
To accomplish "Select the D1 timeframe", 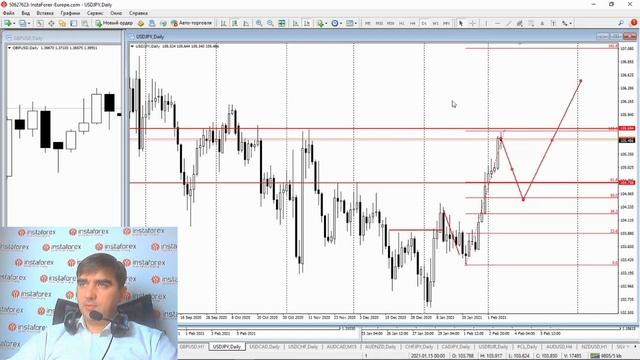I will point(424,23).
